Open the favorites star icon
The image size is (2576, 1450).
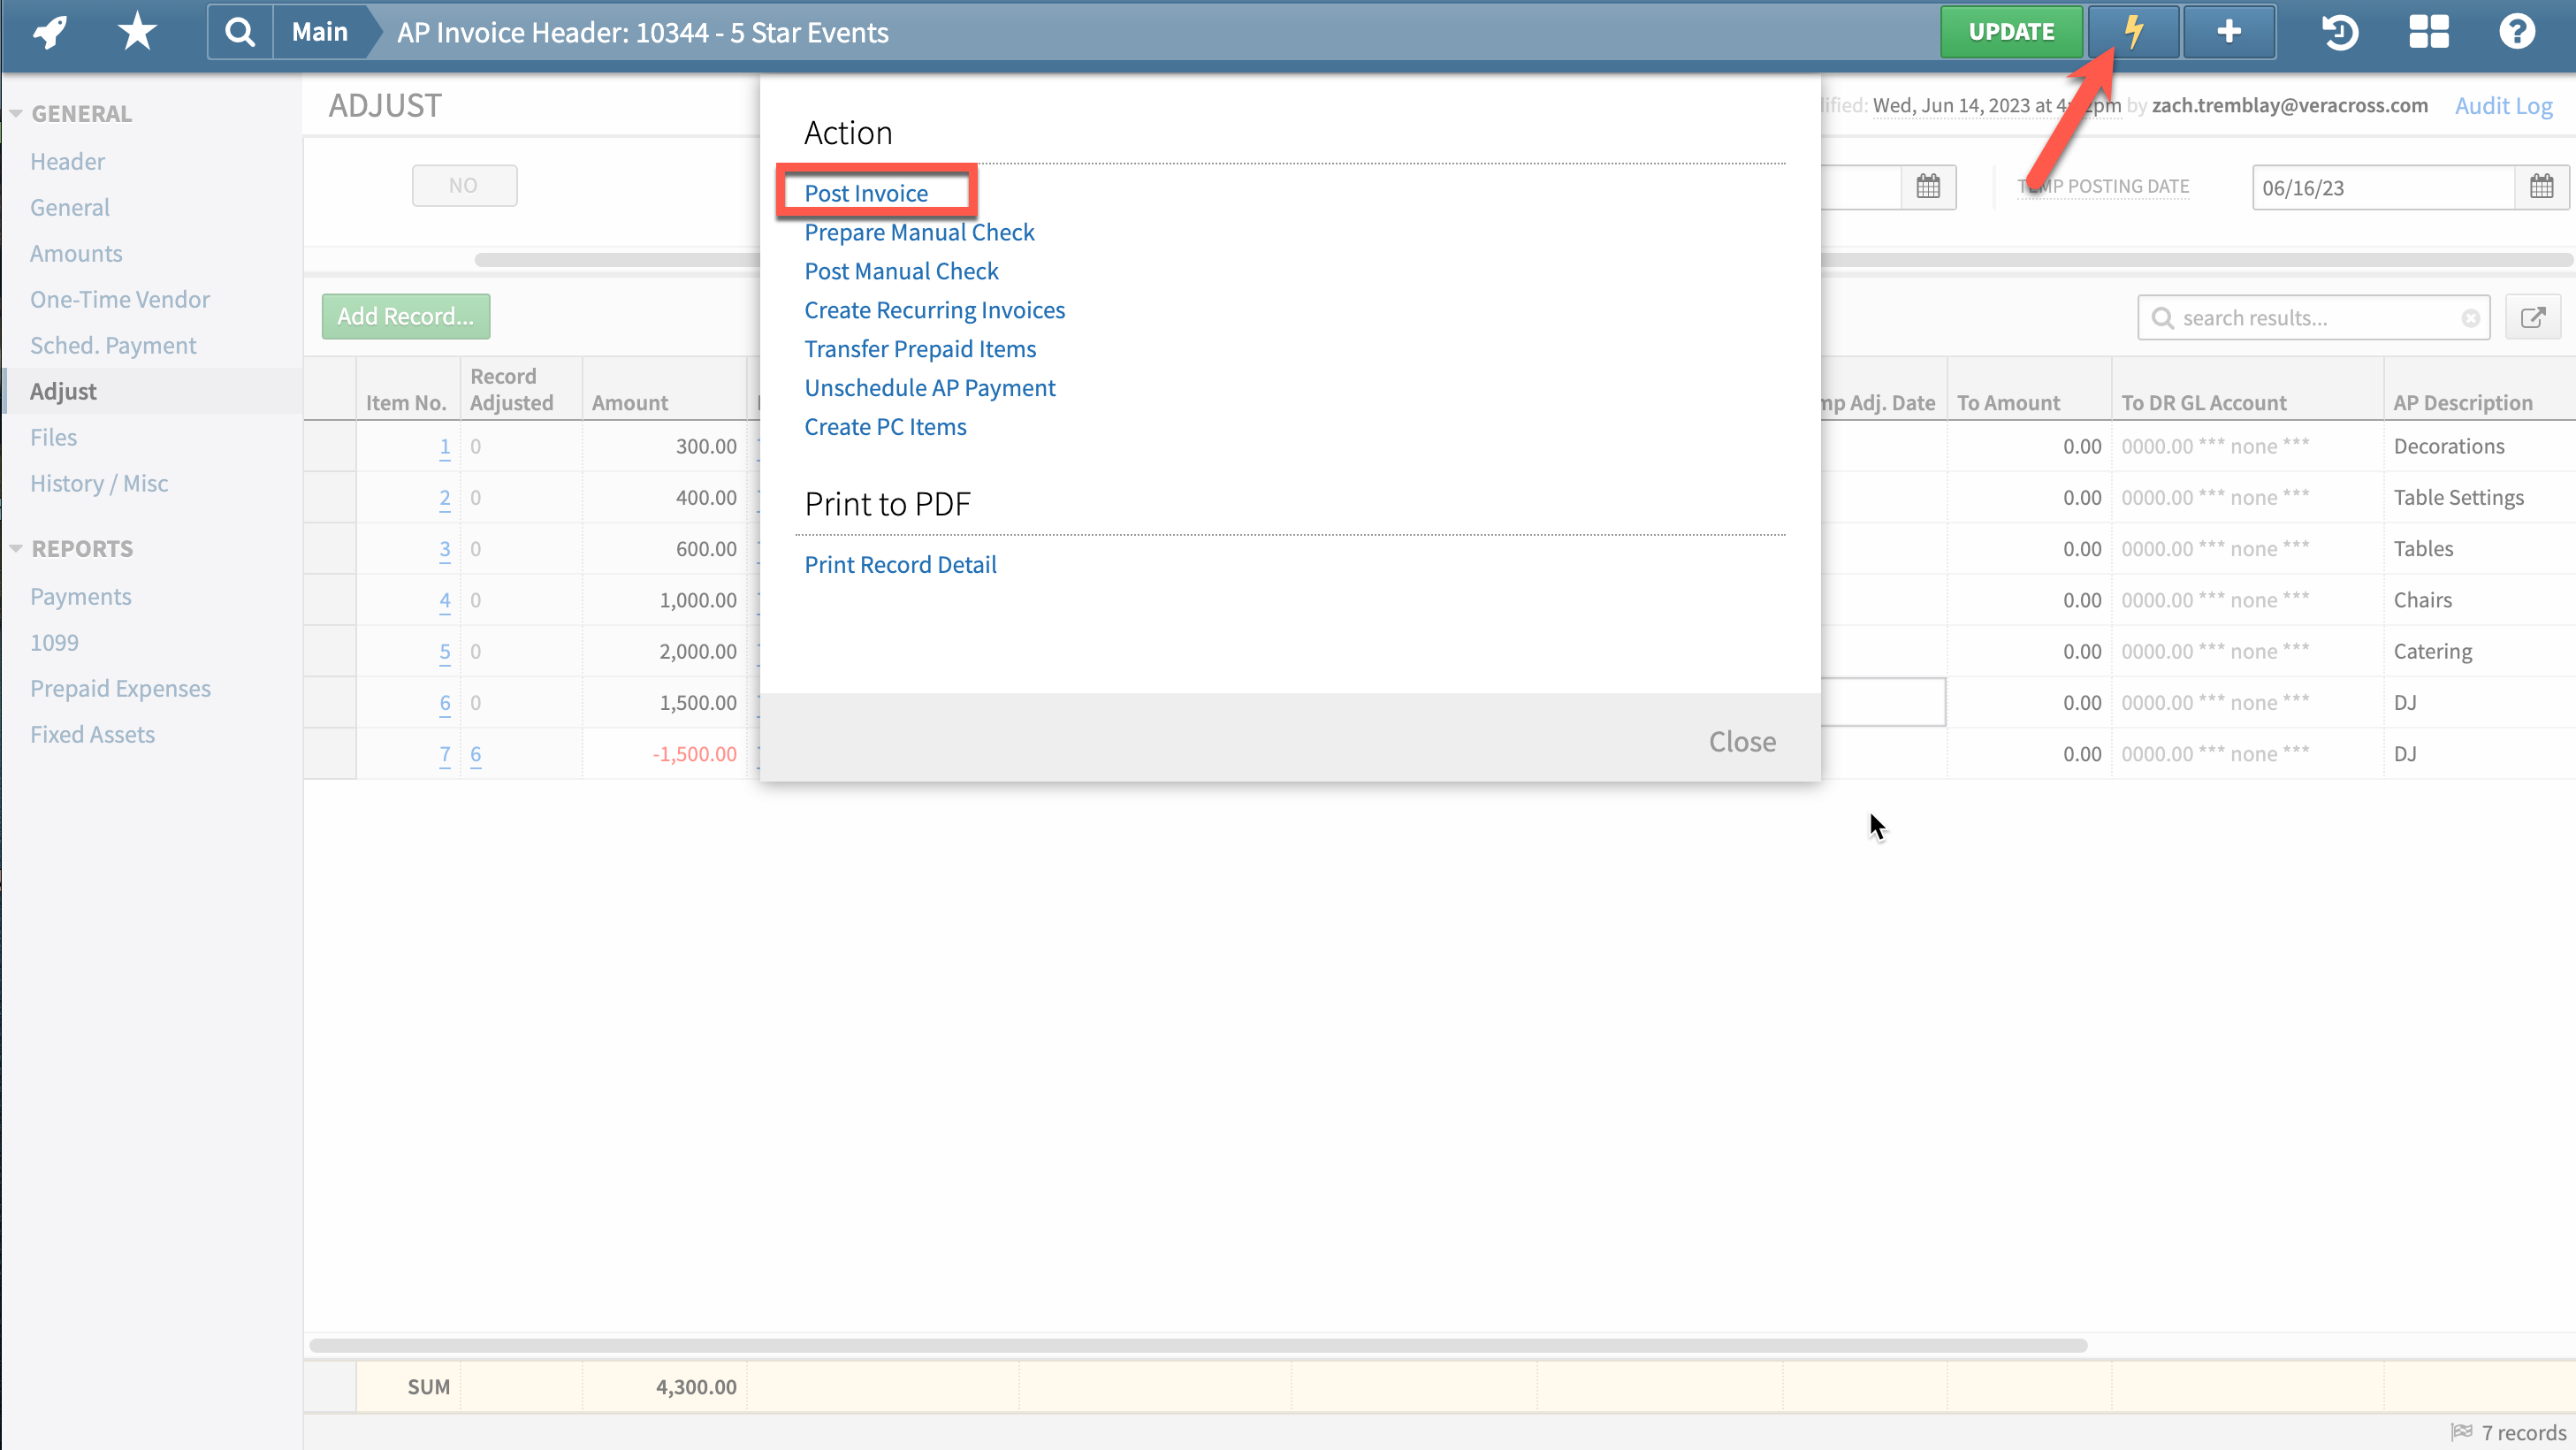click(135, 31)
